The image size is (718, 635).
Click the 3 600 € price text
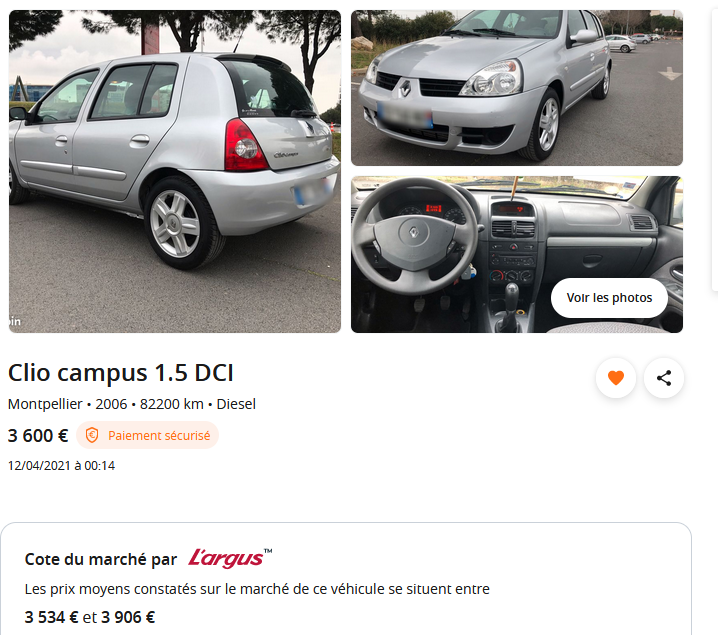(38, 435)
